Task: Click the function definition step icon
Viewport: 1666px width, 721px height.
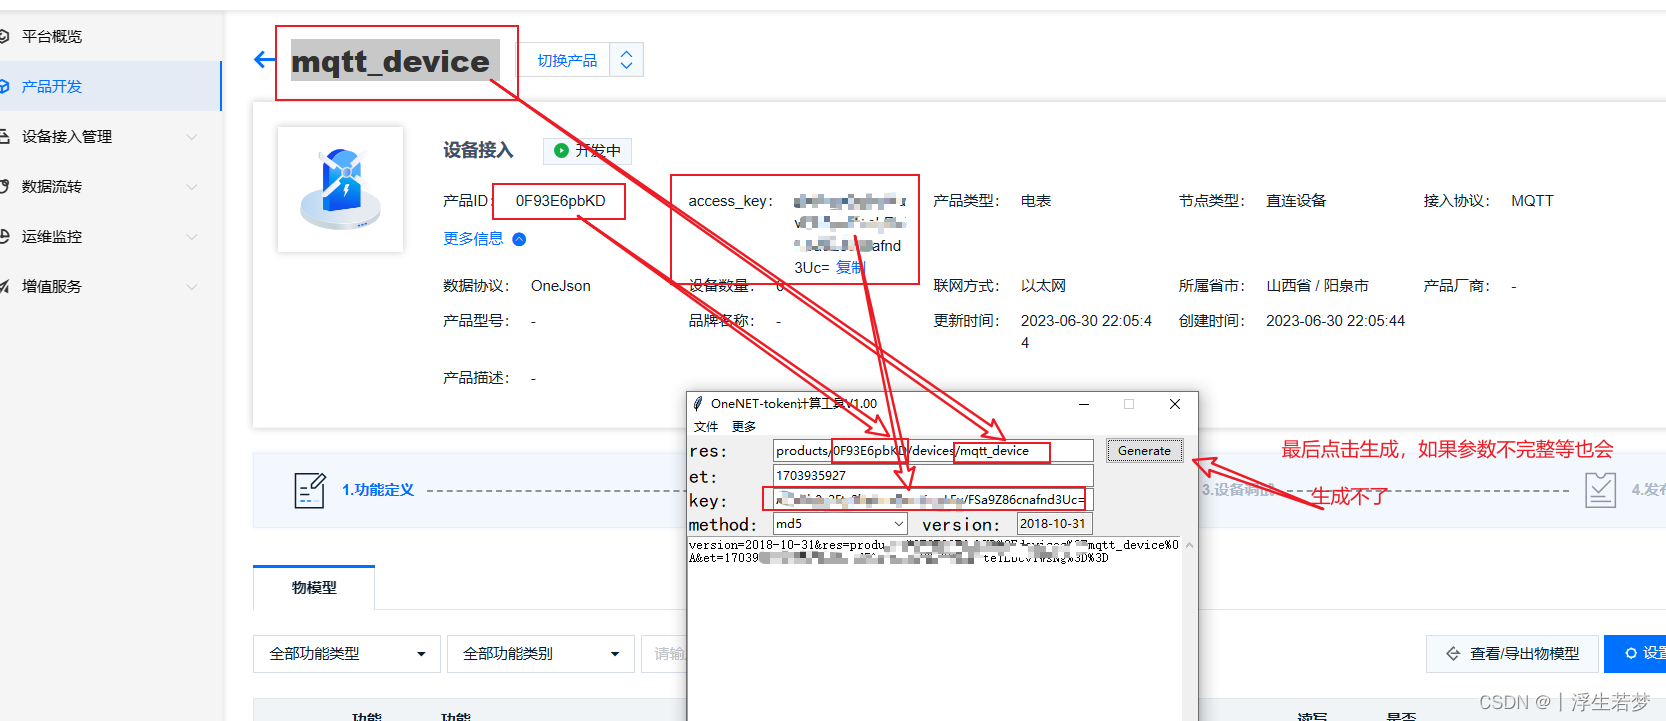Action: [x=310, y=490]
